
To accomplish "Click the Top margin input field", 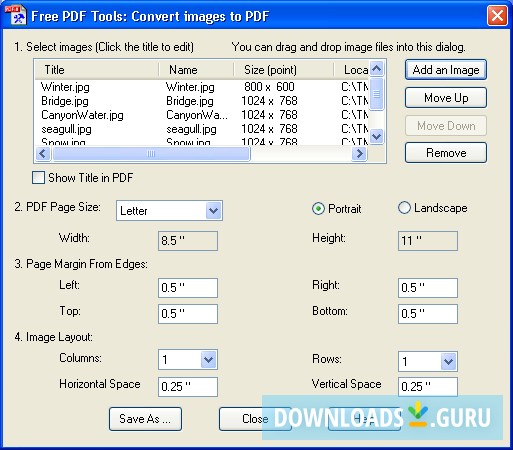I will pyautogui.click(x=188, y=314).
